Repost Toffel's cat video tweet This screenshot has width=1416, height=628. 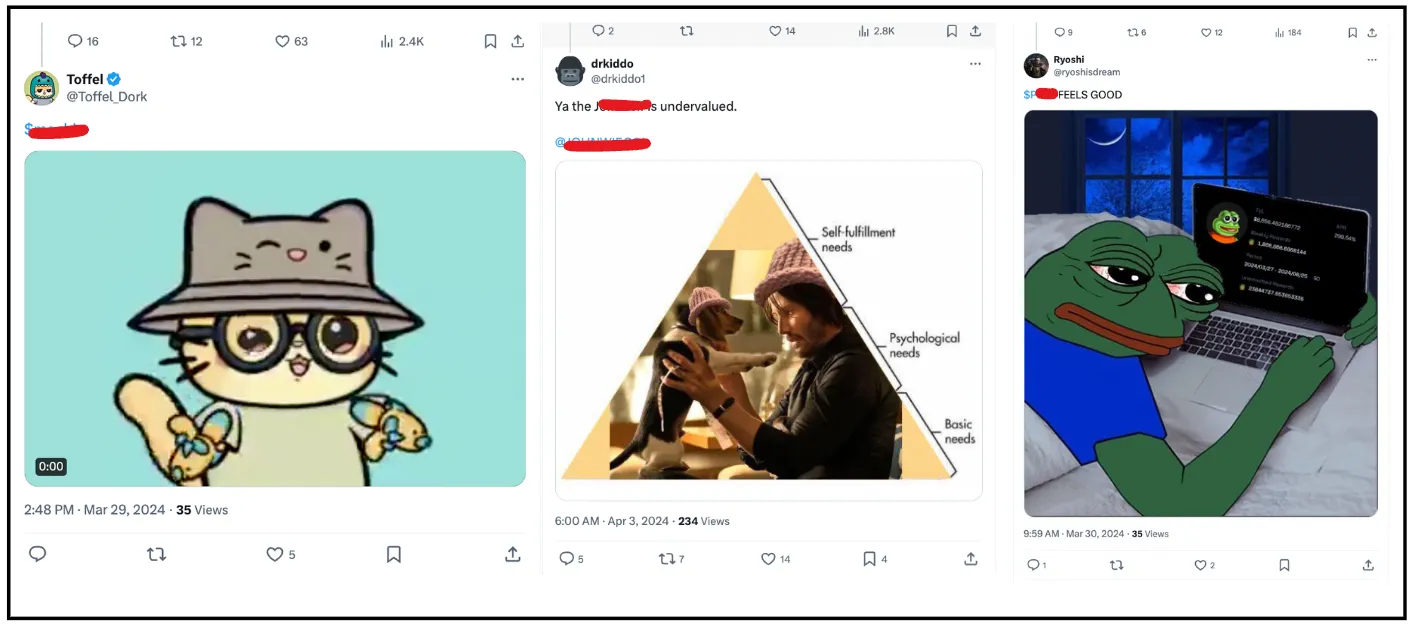156,554
